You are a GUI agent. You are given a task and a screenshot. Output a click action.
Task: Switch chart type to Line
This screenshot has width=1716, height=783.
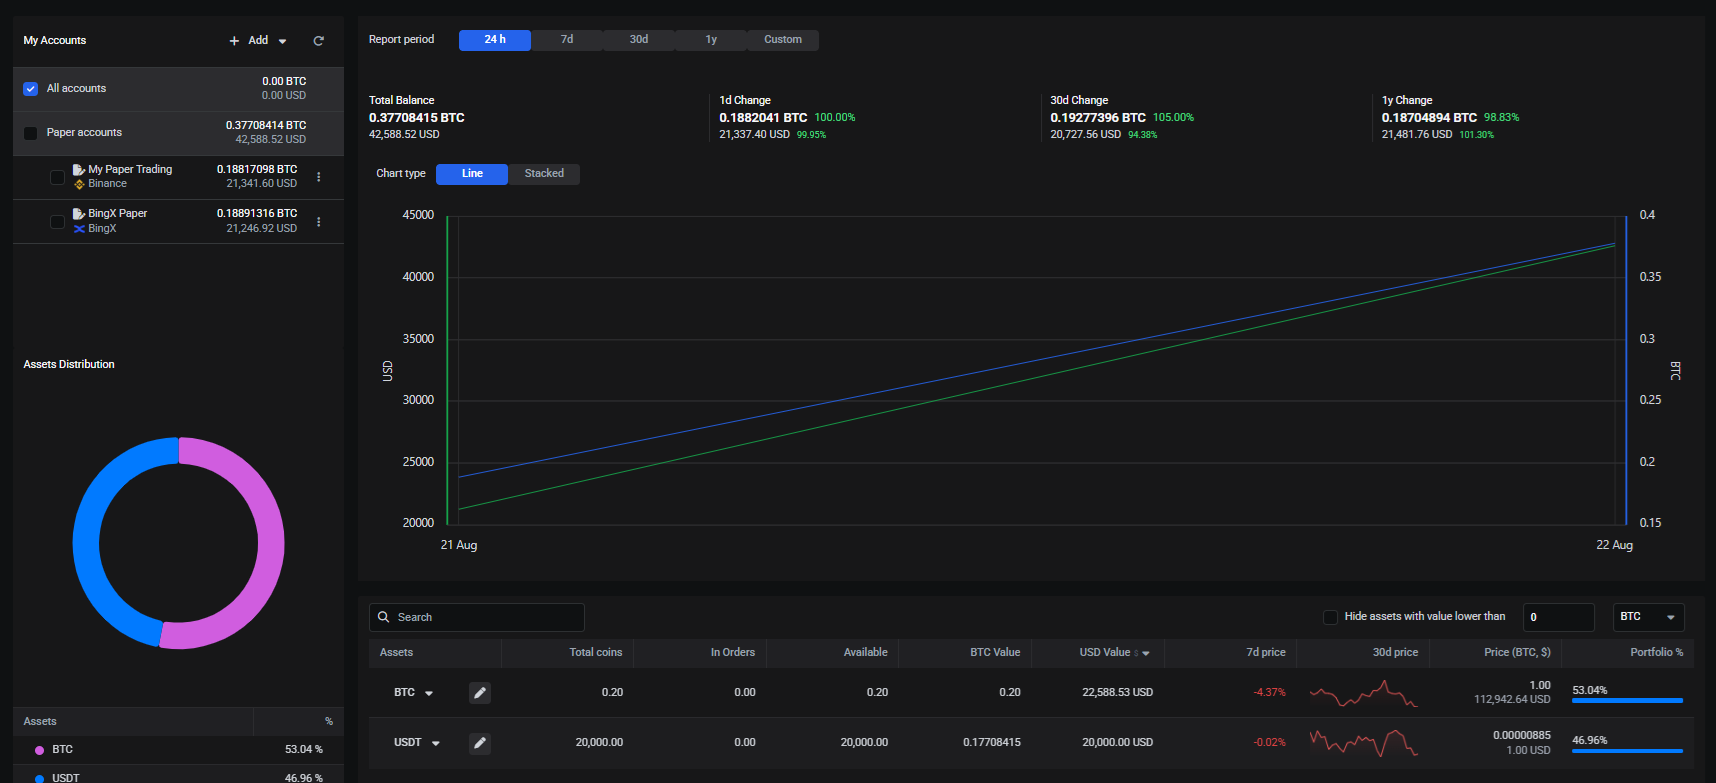pyautogui.click(x=472, y=174)
